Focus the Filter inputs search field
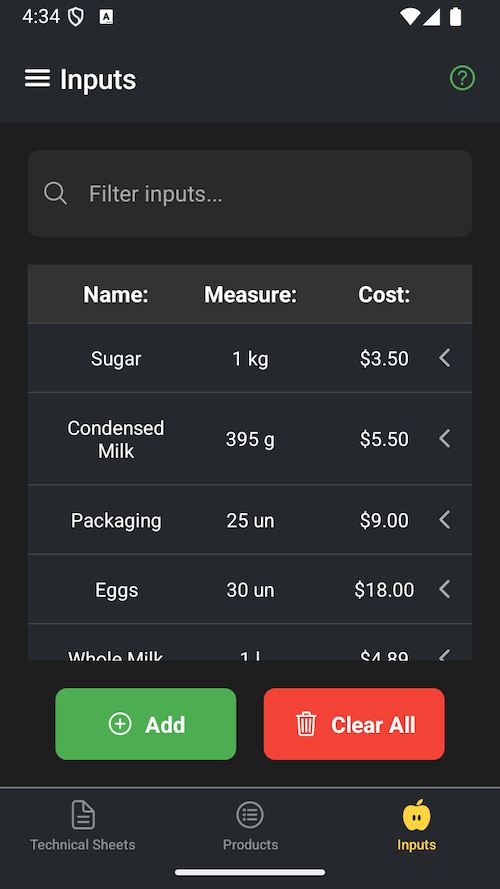This screenshot has width=500, height=889. click(250, 193)
